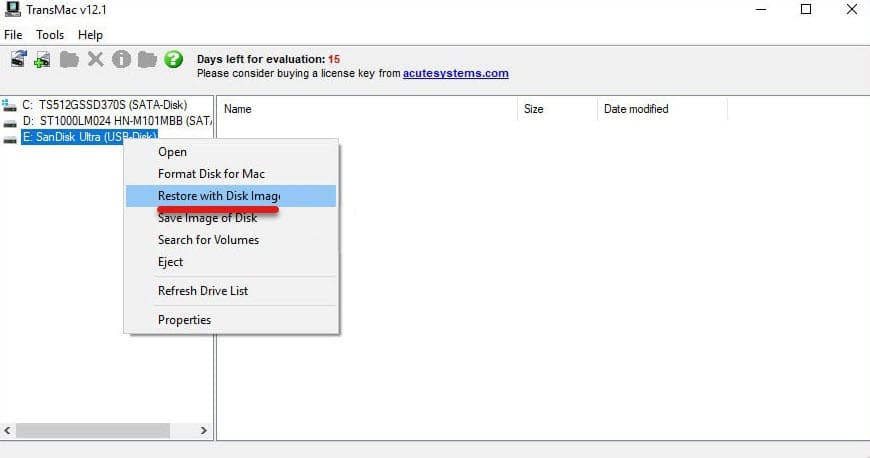
Task: Choose Refresh Drive List
Action: click(x=231, y=291)
